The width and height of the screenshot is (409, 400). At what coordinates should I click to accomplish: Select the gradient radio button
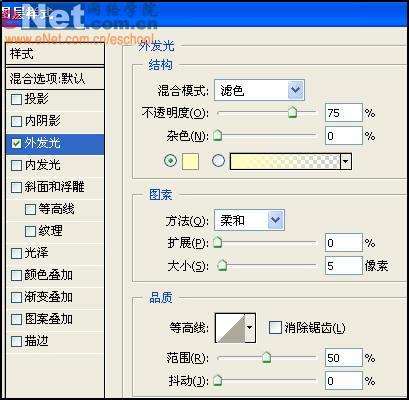[218, 161]
